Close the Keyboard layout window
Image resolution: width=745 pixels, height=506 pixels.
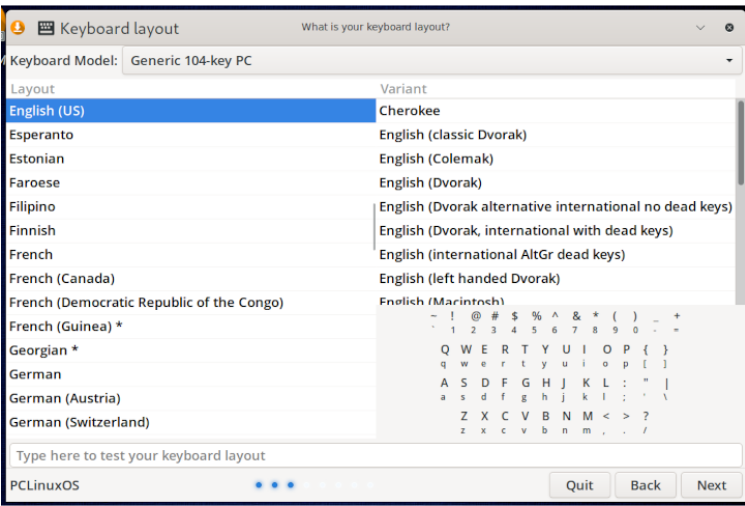729,28
